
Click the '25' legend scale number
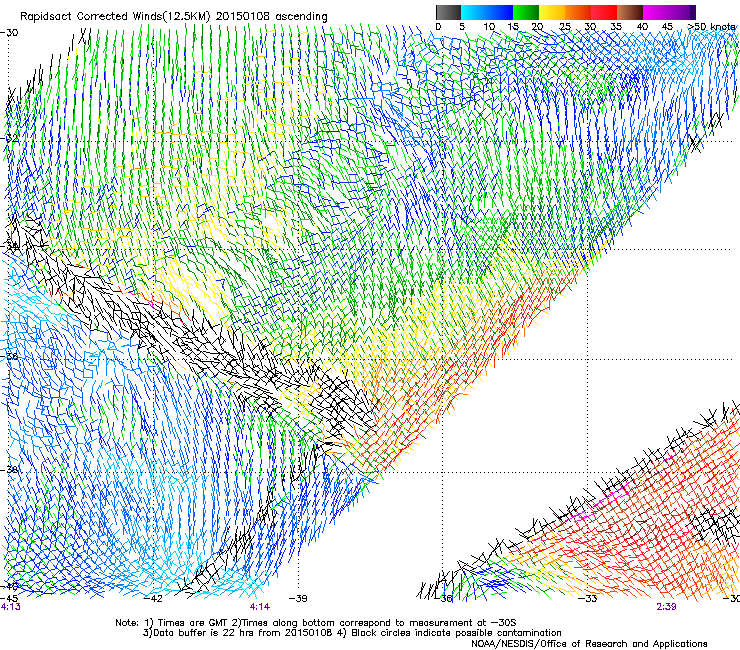pyautogui.click(x=565, y=27)
